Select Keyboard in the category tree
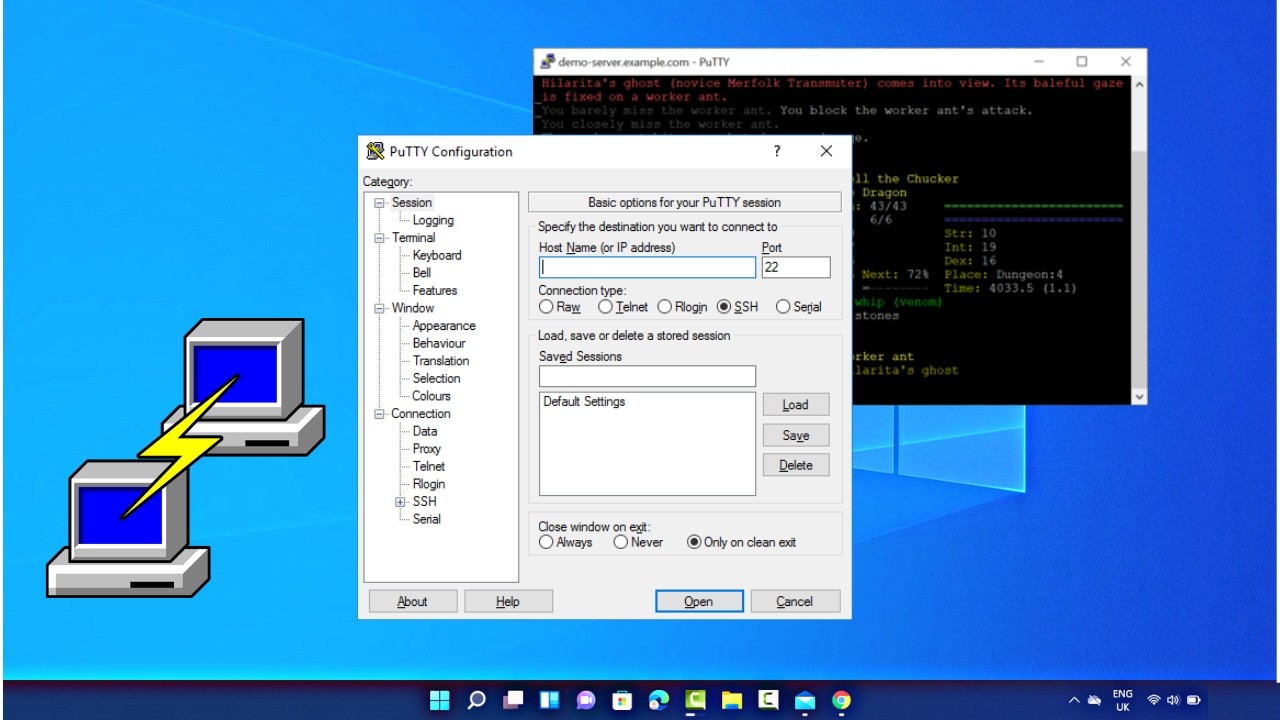Screen dimensions: 1280x720 (437, 255)
